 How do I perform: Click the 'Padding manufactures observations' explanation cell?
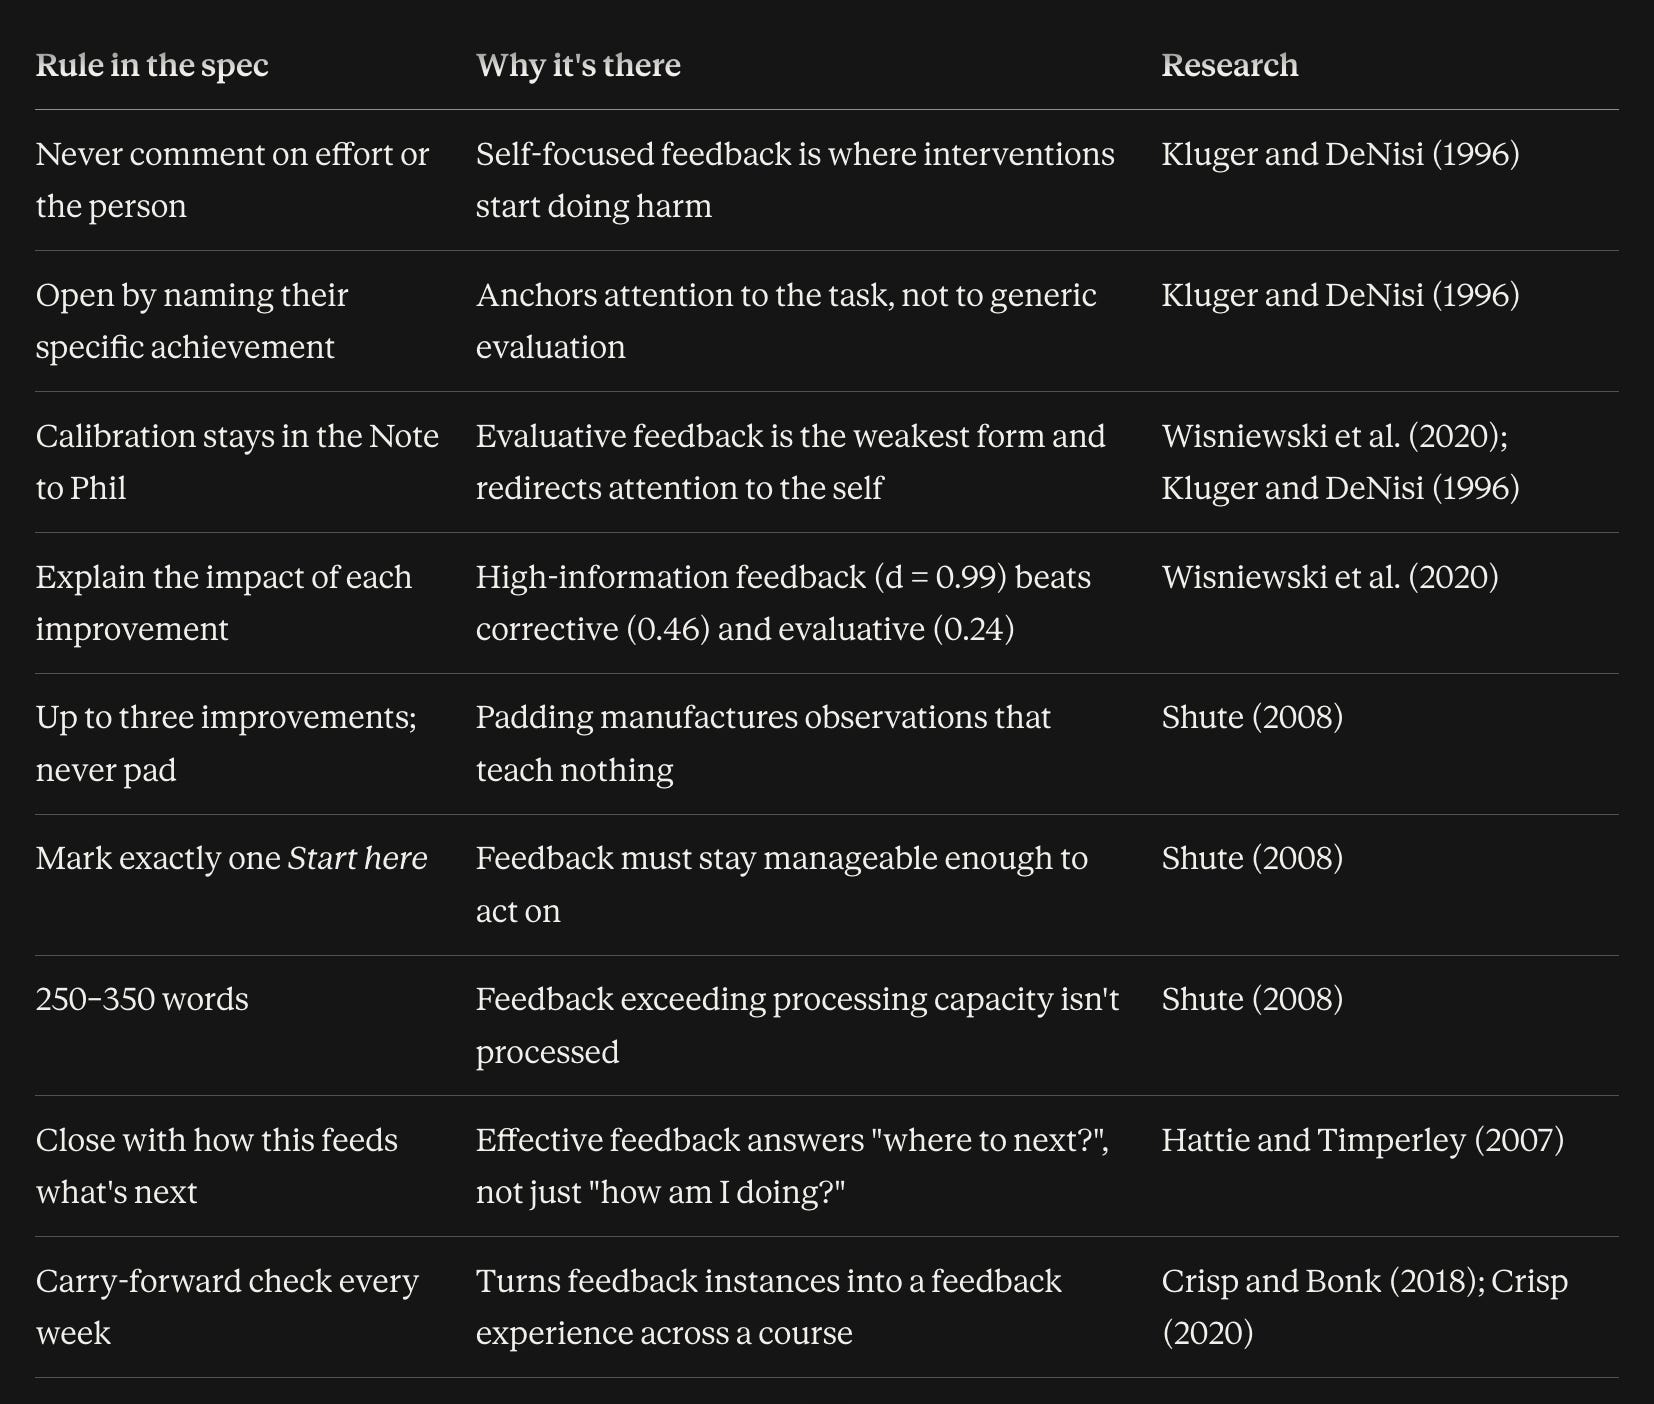pos(763,743)
